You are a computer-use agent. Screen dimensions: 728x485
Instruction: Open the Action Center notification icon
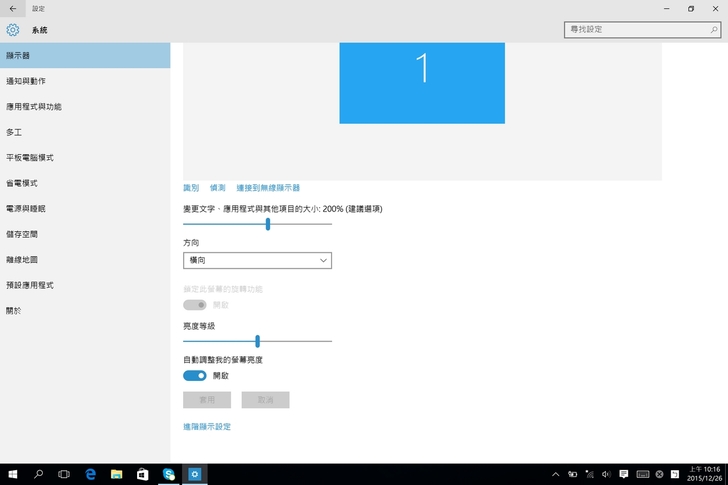click(622, 474)
